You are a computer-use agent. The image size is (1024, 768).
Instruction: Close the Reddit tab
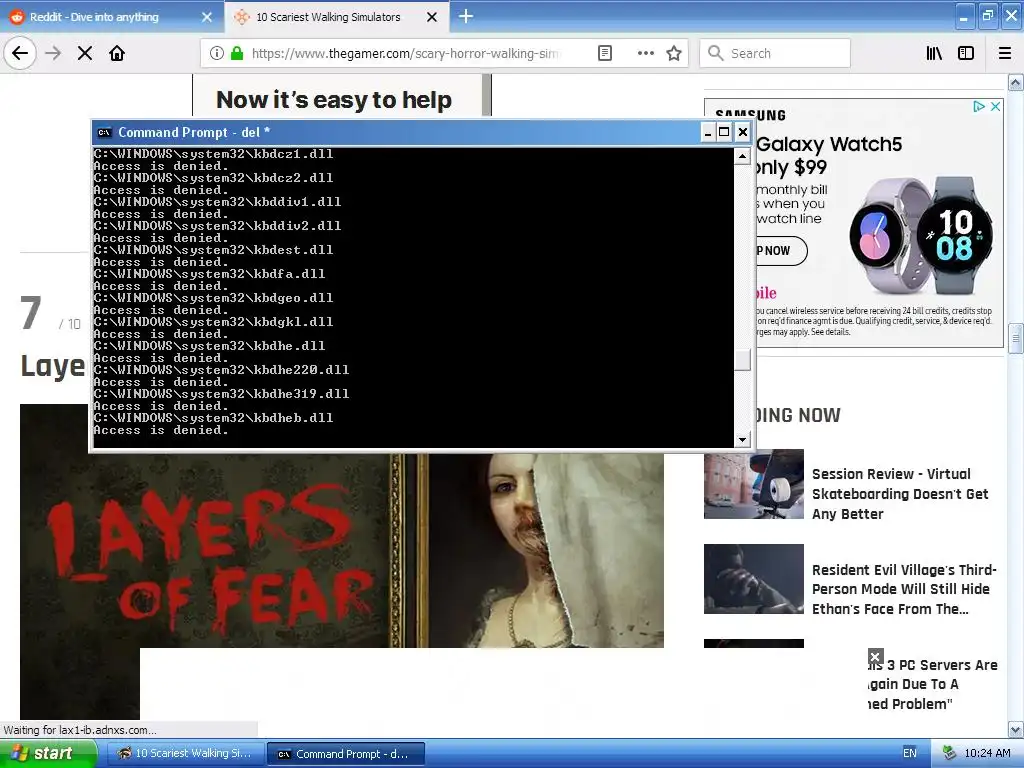207,17
